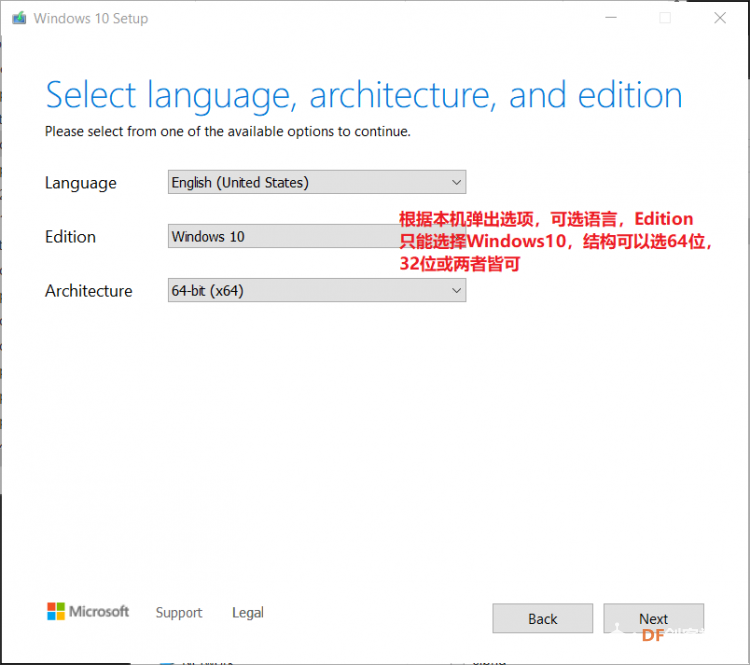Click the 'Please select from one' instruction text
Screen dimensions: 750x665
tap(228, 132)
